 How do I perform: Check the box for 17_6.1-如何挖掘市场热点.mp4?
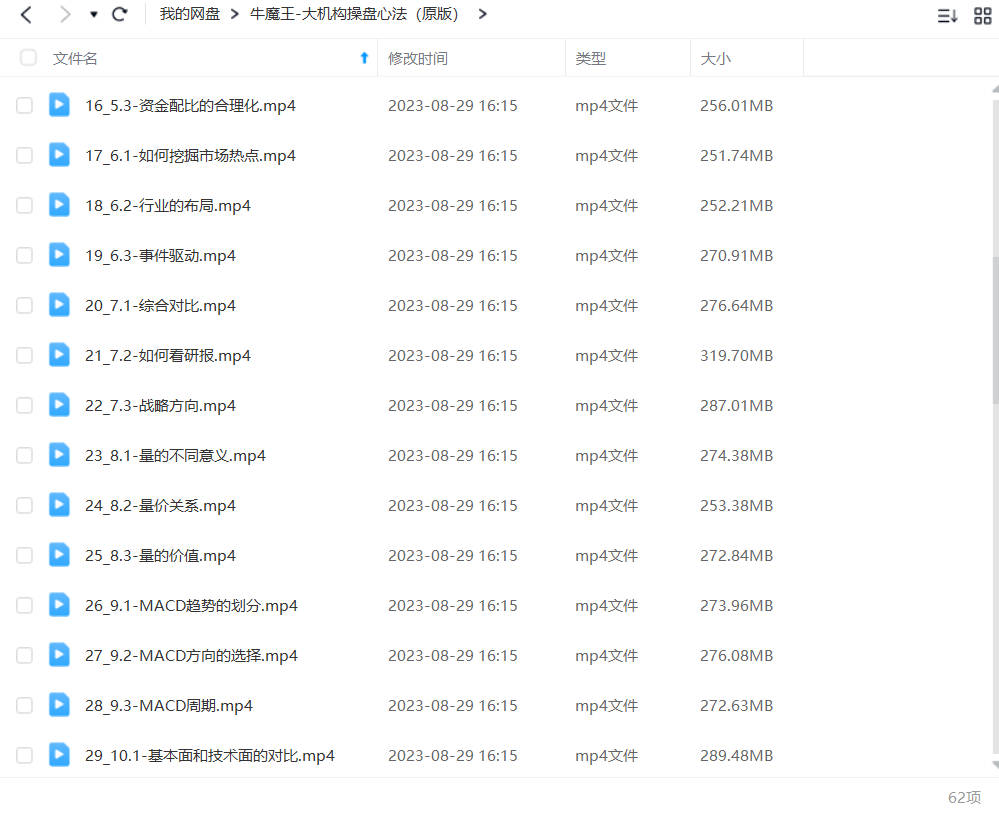coord(24,155)
